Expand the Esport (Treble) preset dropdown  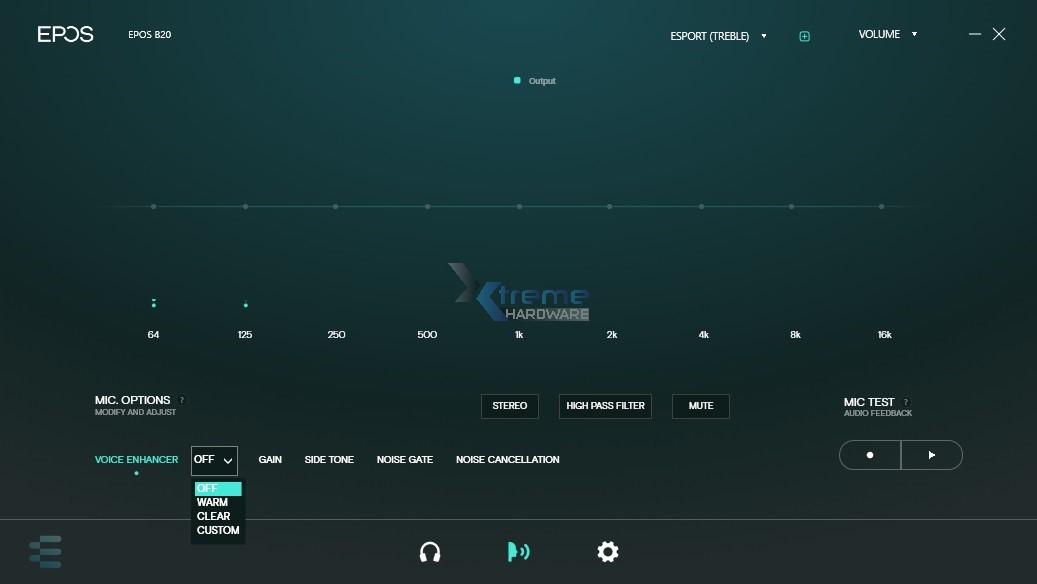point(719,36)
